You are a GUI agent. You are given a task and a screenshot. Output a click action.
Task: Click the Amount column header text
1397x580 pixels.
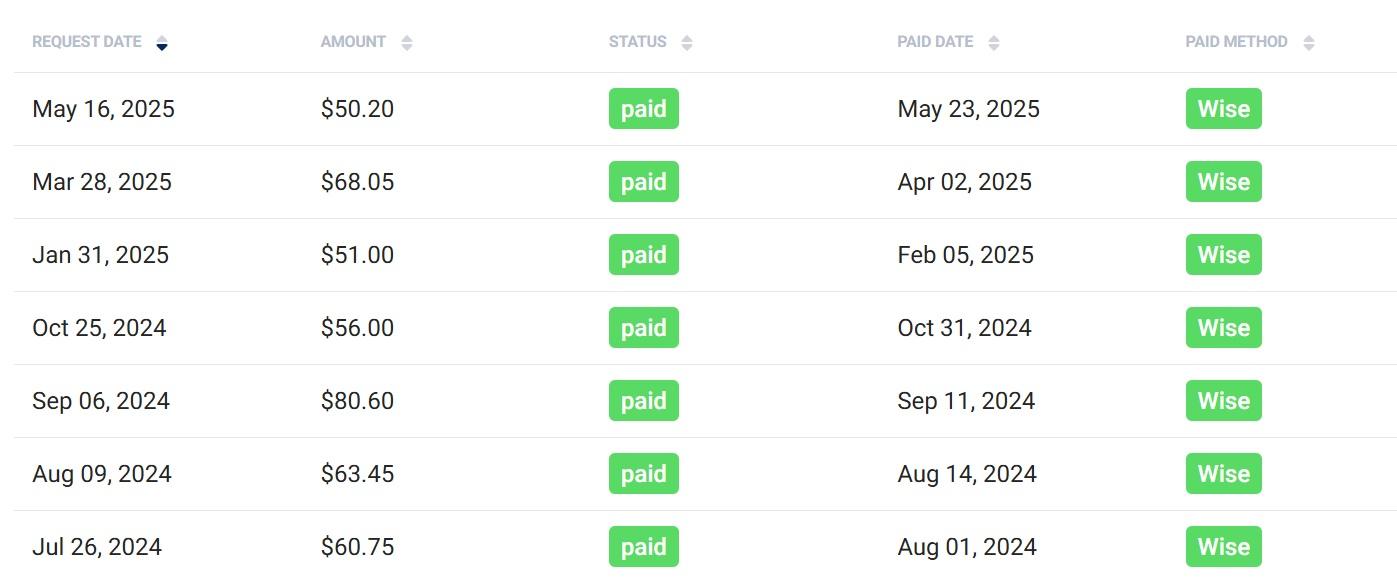[x=353, y=42]
